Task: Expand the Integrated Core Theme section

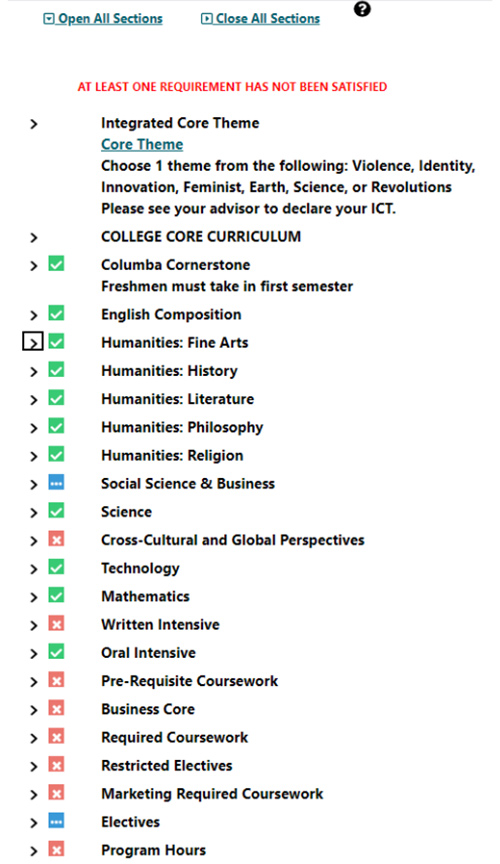Action: pyautogui.click(x=34, y=124)
